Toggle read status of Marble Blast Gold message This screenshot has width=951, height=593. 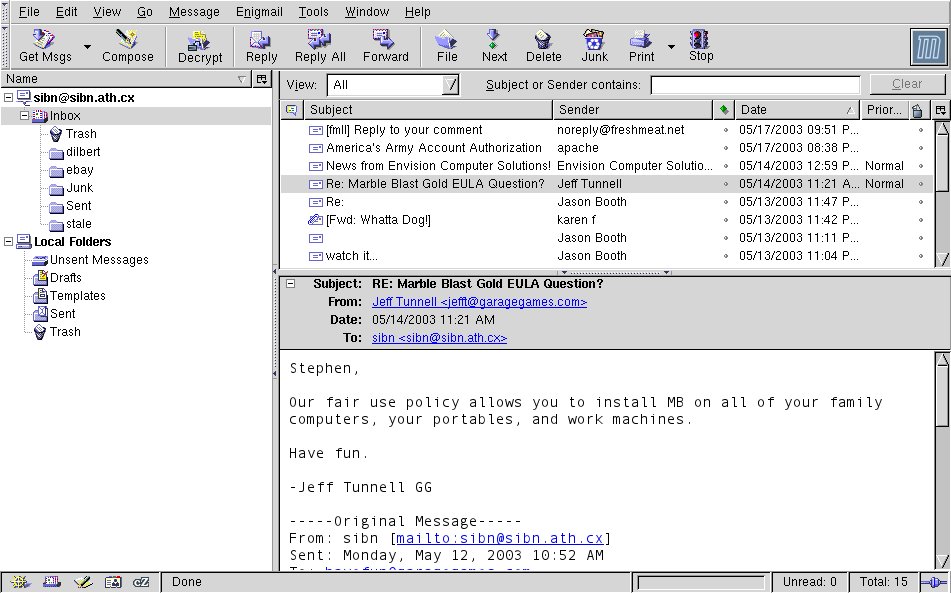725,184
